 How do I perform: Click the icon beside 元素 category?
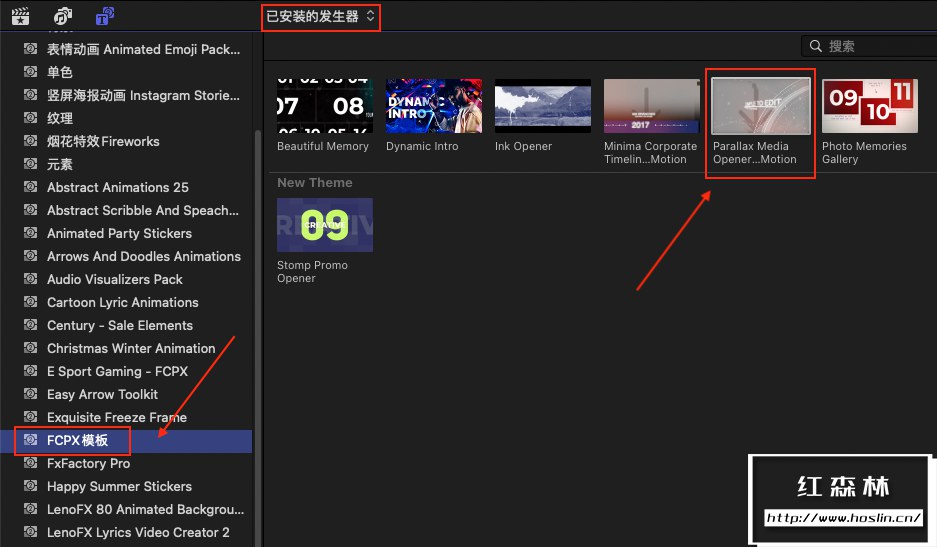tap(30, 164)
